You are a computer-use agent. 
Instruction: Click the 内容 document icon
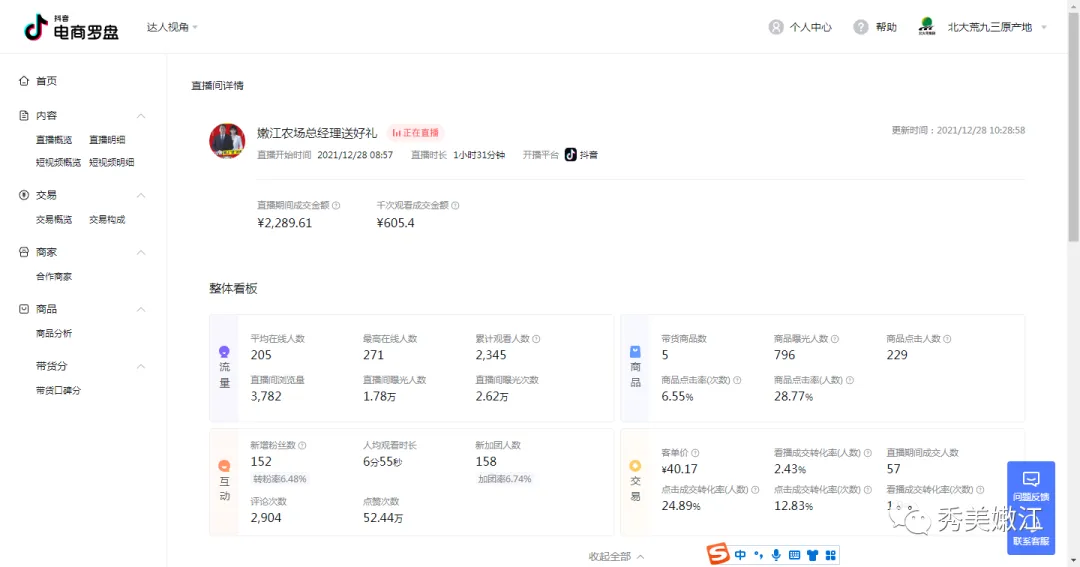click(x=24, y=115)
